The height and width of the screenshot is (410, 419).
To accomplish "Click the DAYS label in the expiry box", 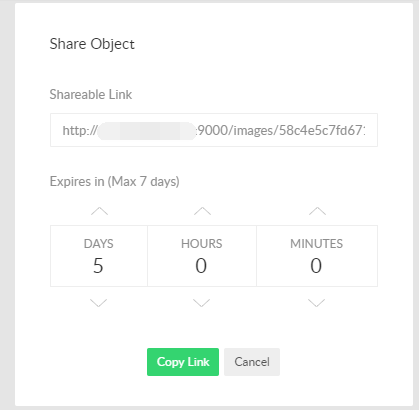I will click(98, 244).
